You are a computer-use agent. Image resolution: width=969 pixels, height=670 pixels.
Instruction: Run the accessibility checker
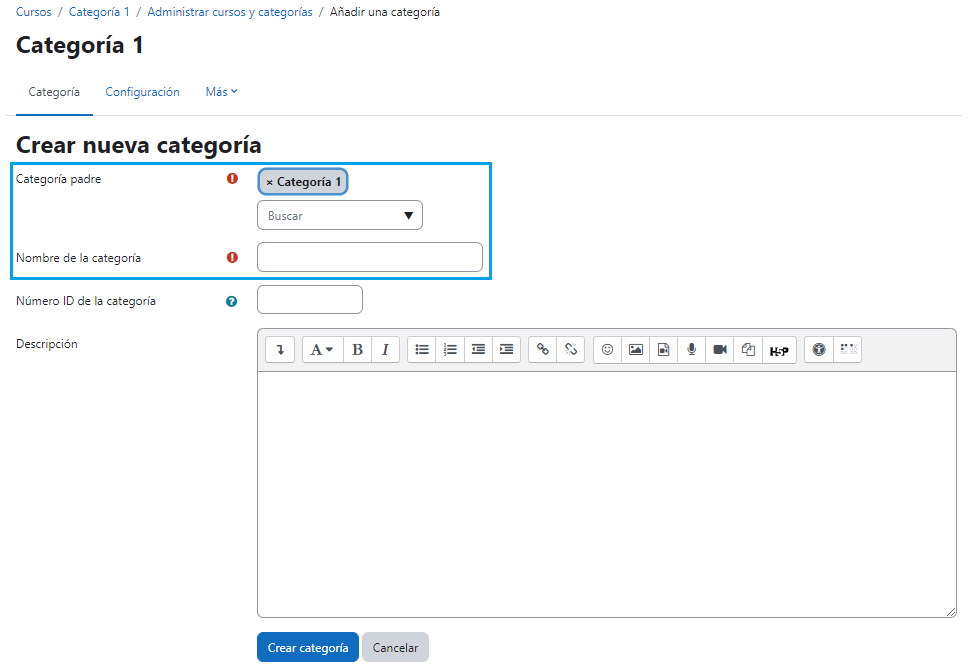point(819,349)
